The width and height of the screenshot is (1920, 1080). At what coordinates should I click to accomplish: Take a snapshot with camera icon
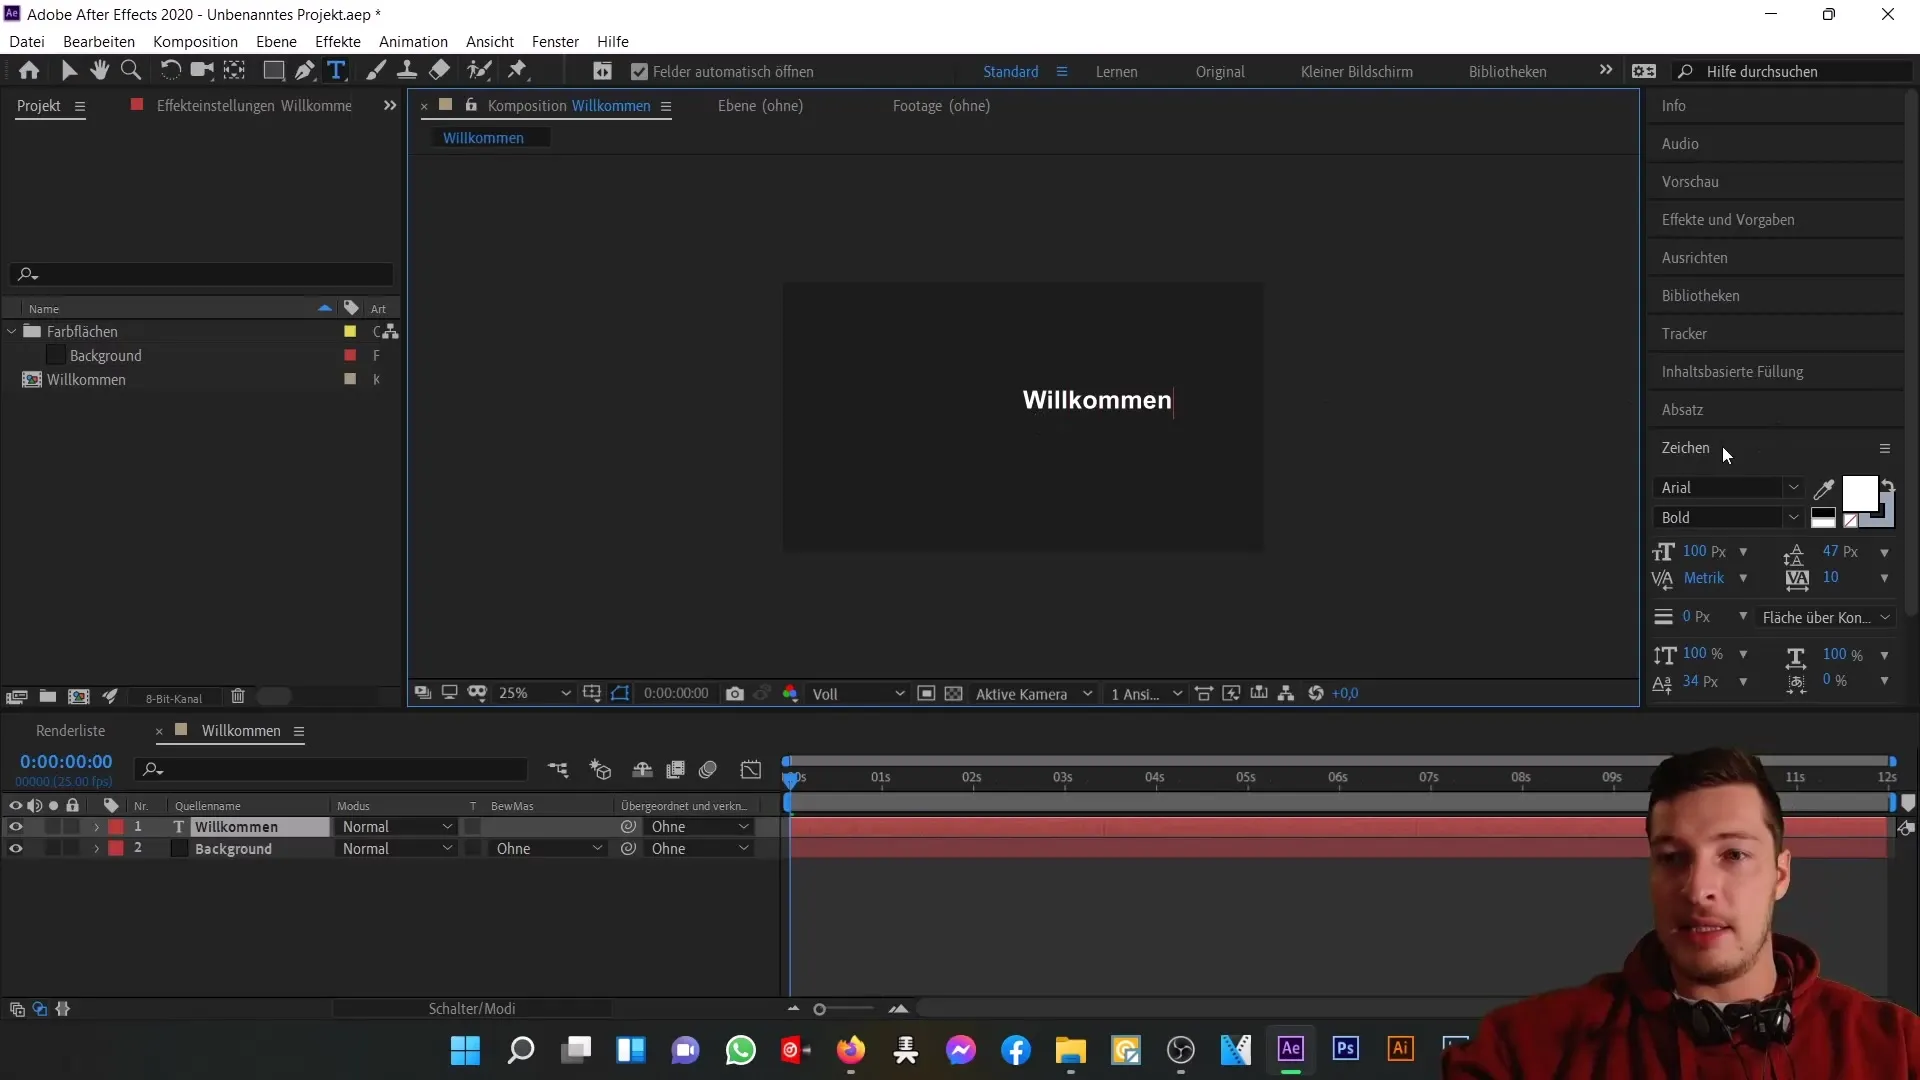click(735, 694)
